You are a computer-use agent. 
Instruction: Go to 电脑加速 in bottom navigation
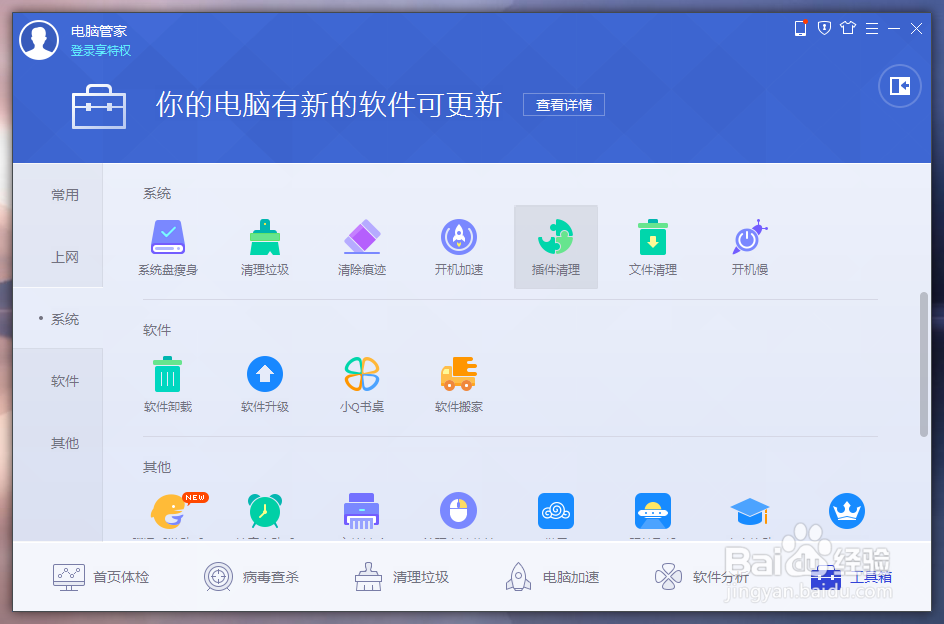coord(552,577)
